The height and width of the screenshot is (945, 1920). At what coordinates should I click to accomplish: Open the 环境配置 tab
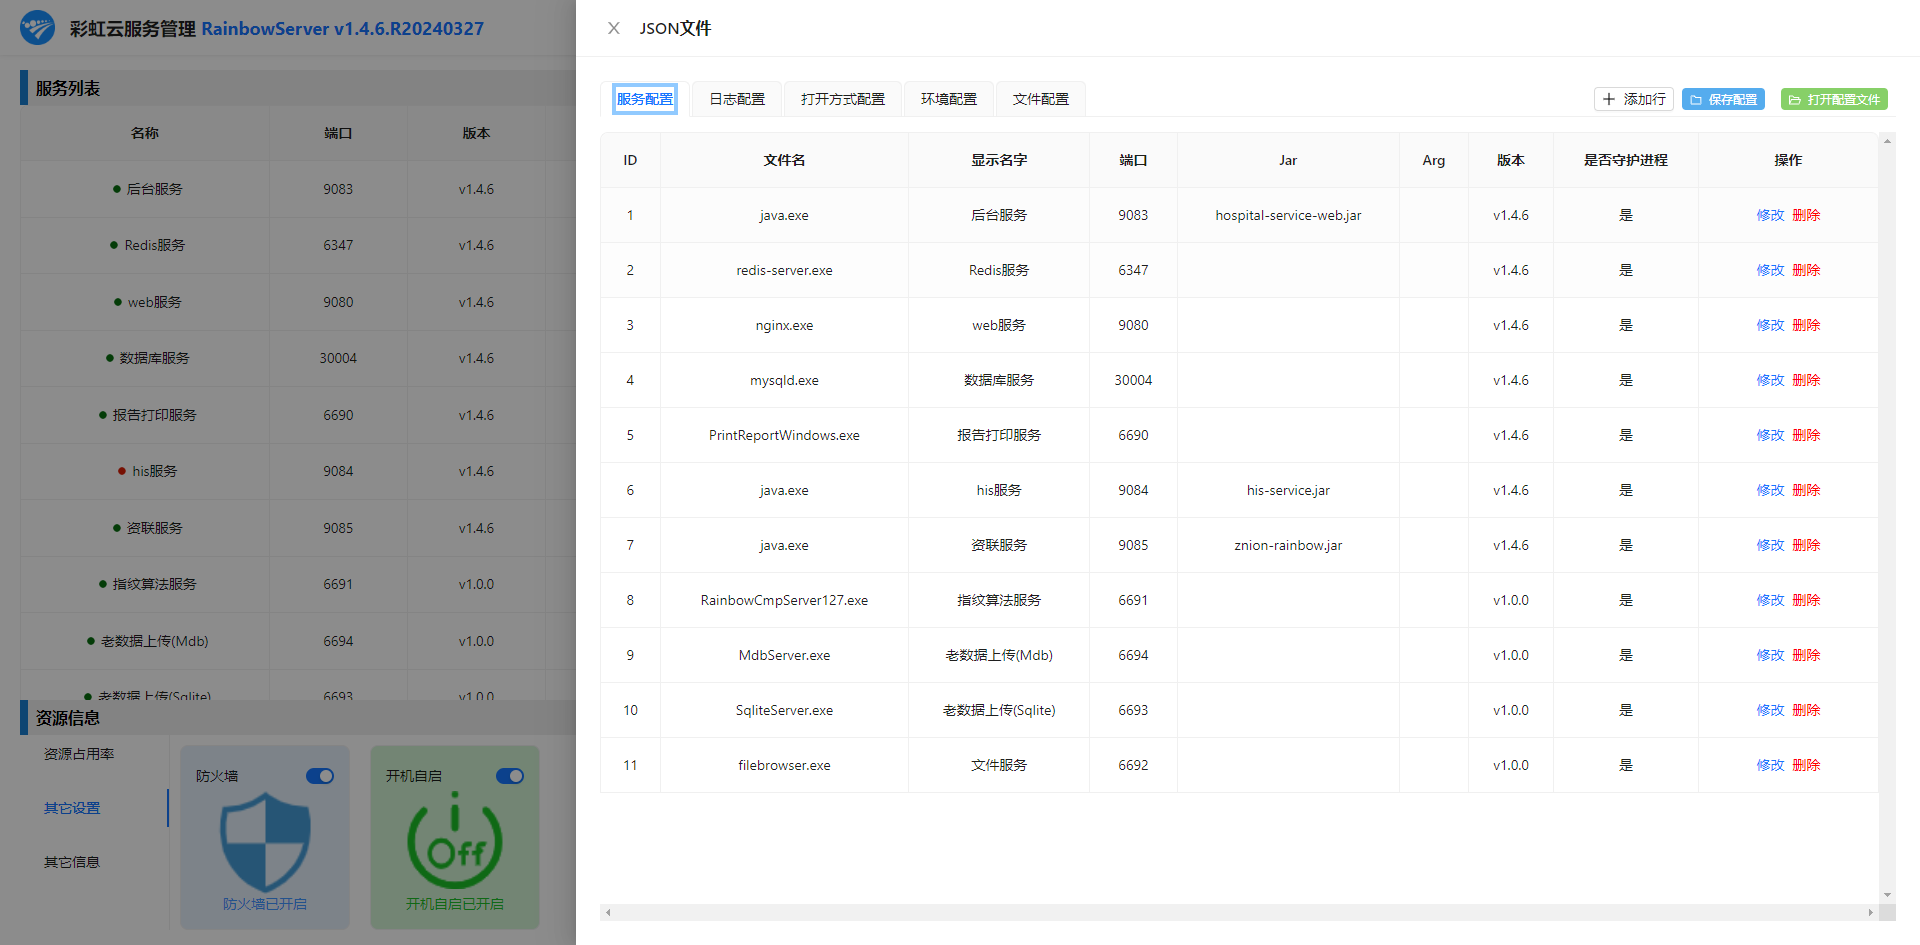[949, 99]
